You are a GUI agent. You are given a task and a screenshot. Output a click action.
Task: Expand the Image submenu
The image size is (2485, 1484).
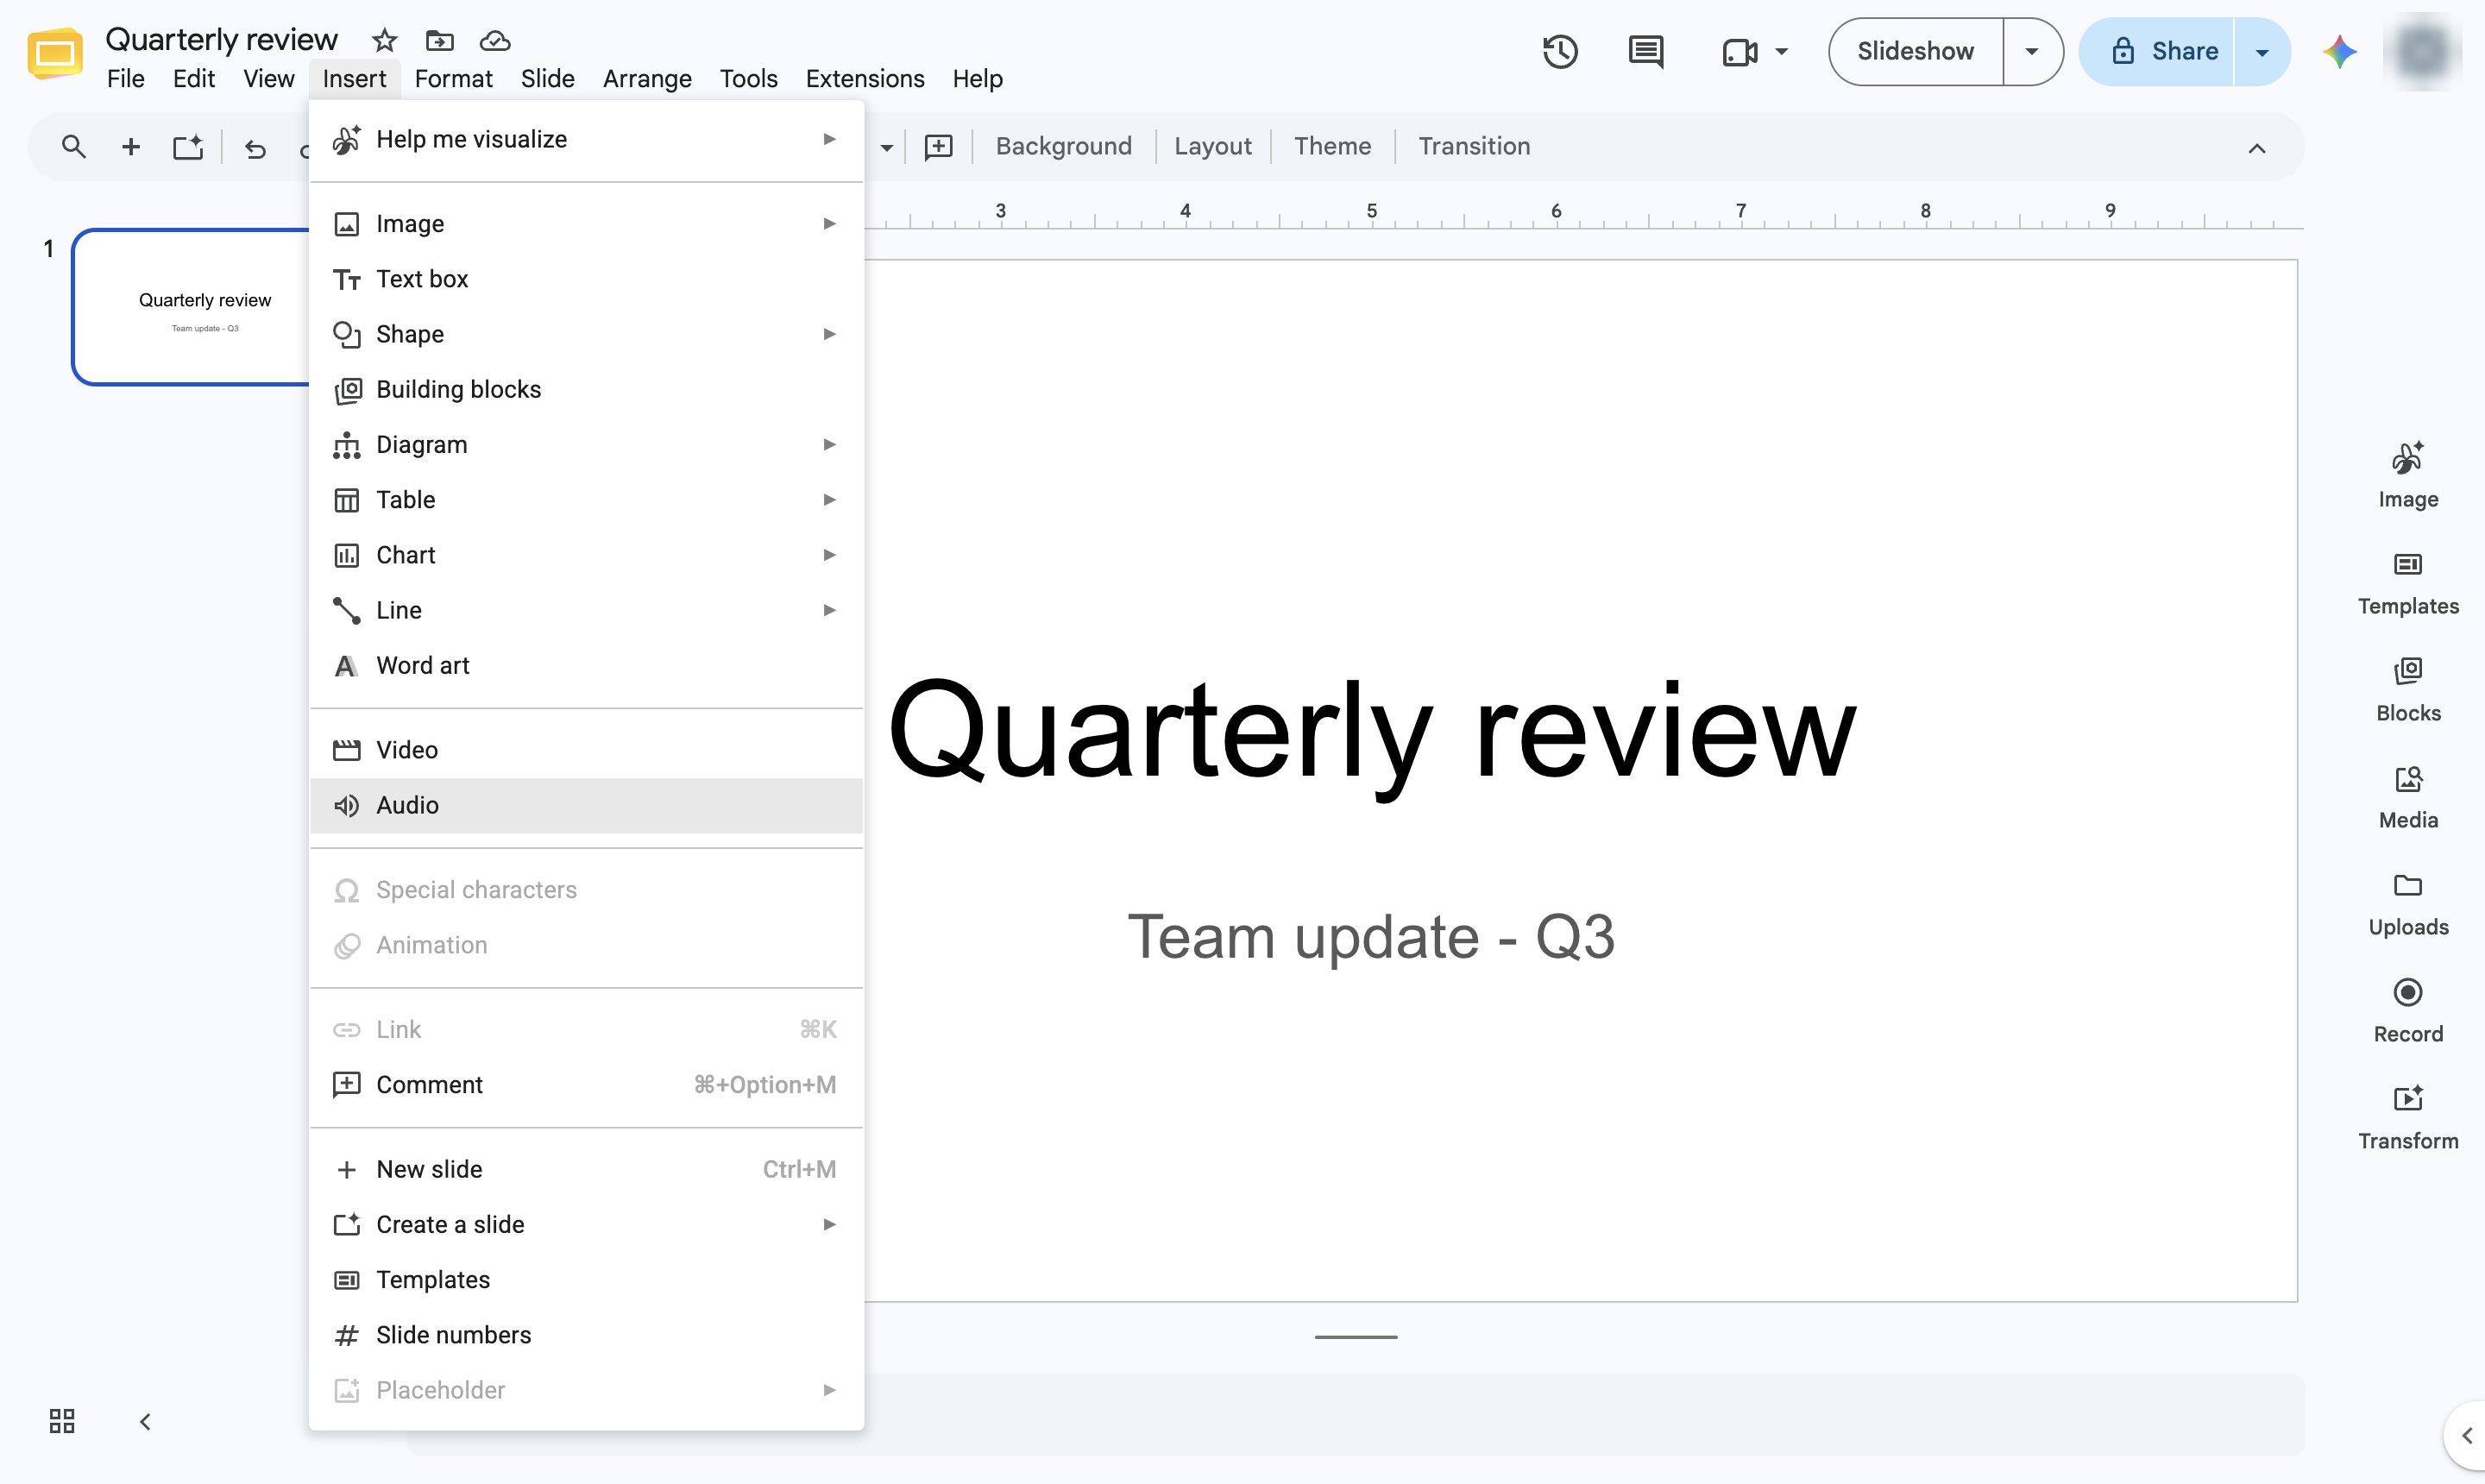[x=586, y=224]
